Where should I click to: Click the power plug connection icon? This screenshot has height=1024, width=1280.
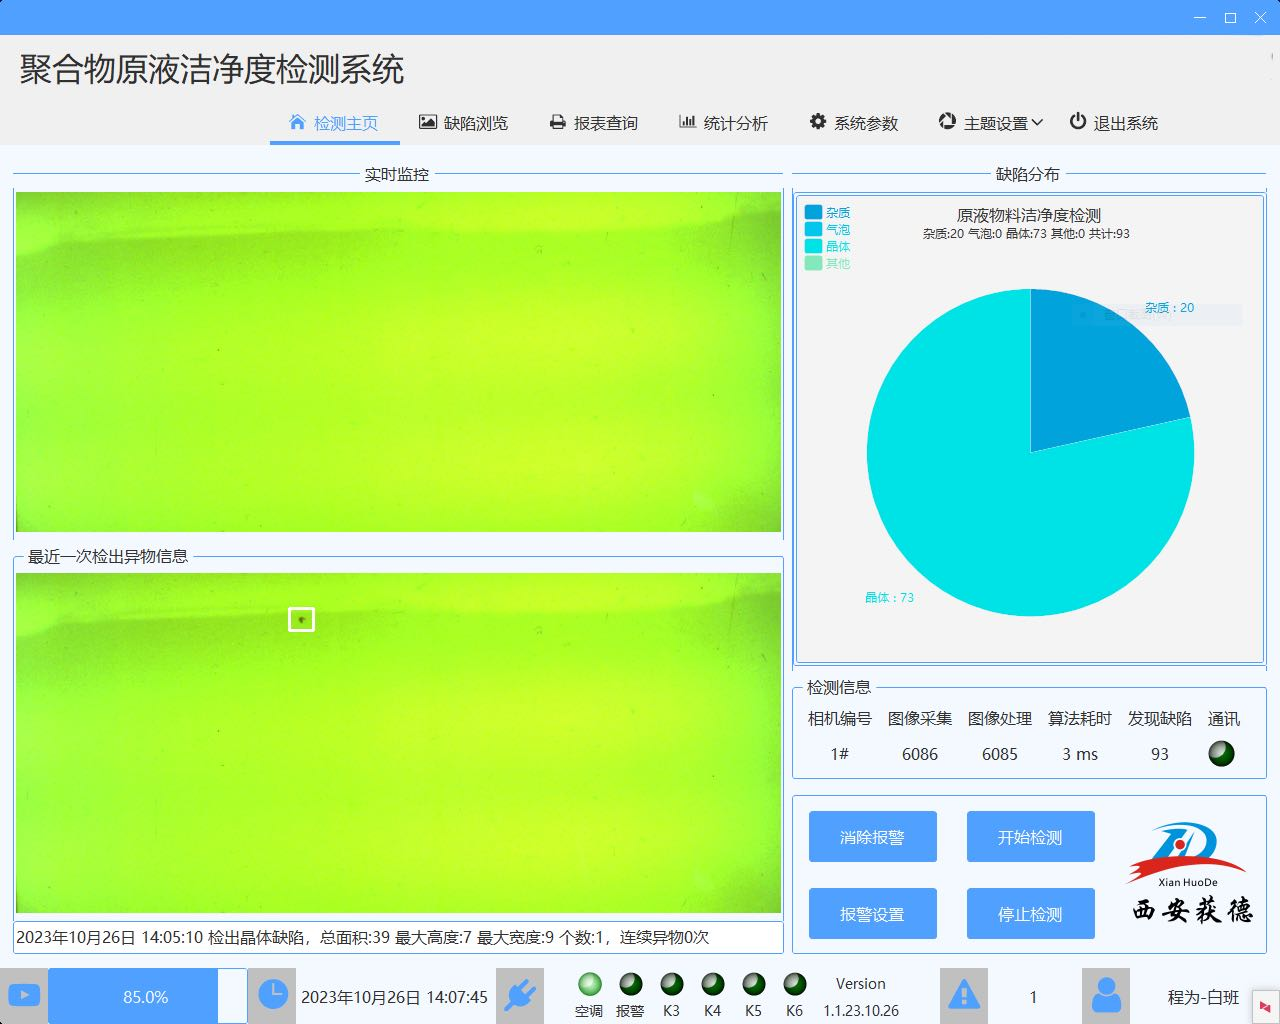tap(520, 996)
